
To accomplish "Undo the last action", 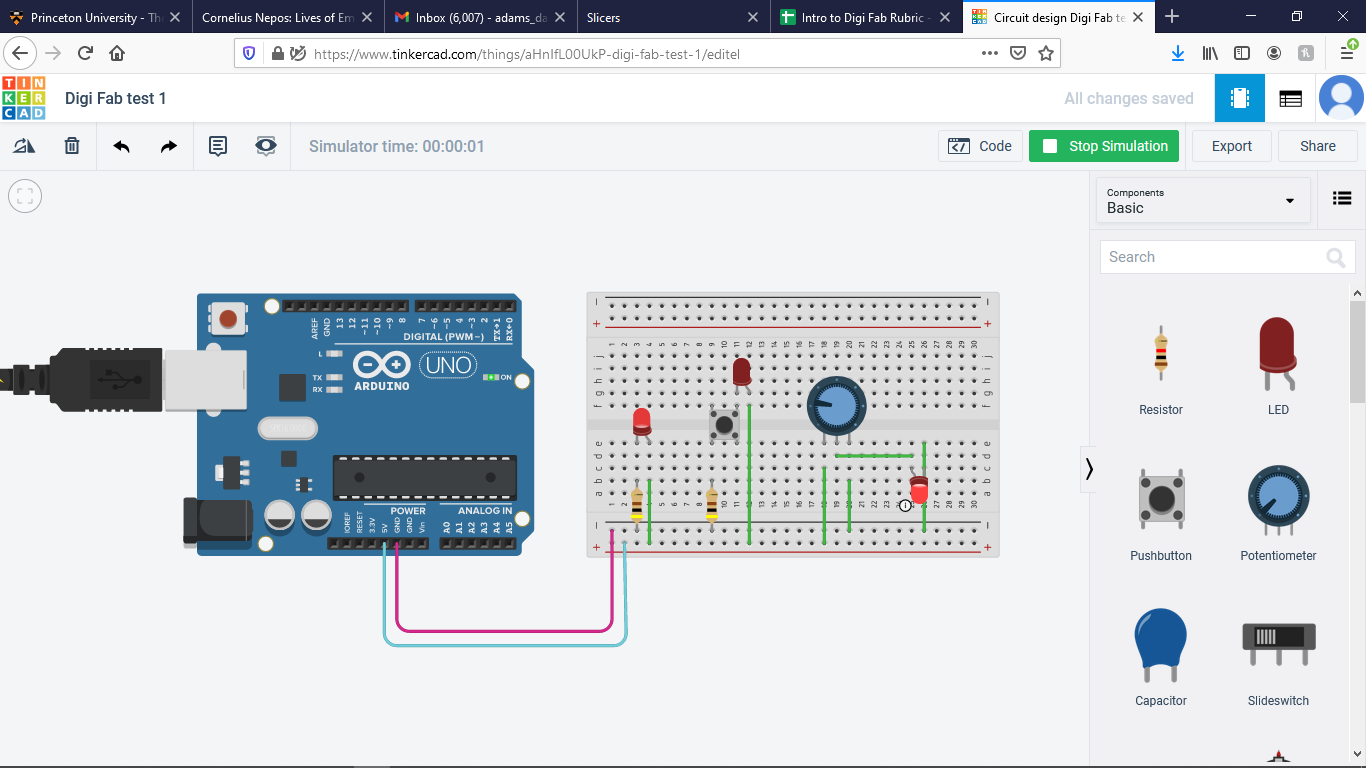I will pos(121,146).
